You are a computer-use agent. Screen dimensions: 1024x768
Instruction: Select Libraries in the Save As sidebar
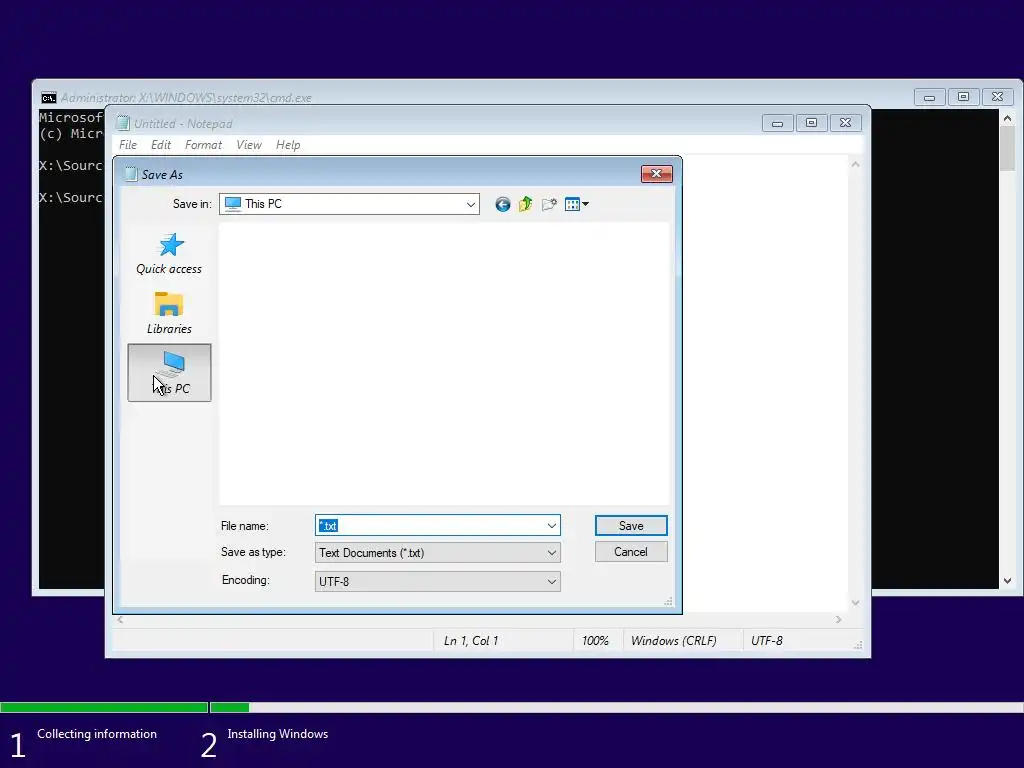pos(169,313)
